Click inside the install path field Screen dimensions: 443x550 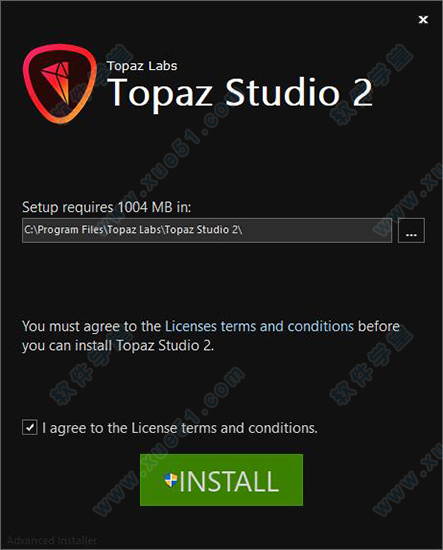pyautogui.click(x=207, y=230)
